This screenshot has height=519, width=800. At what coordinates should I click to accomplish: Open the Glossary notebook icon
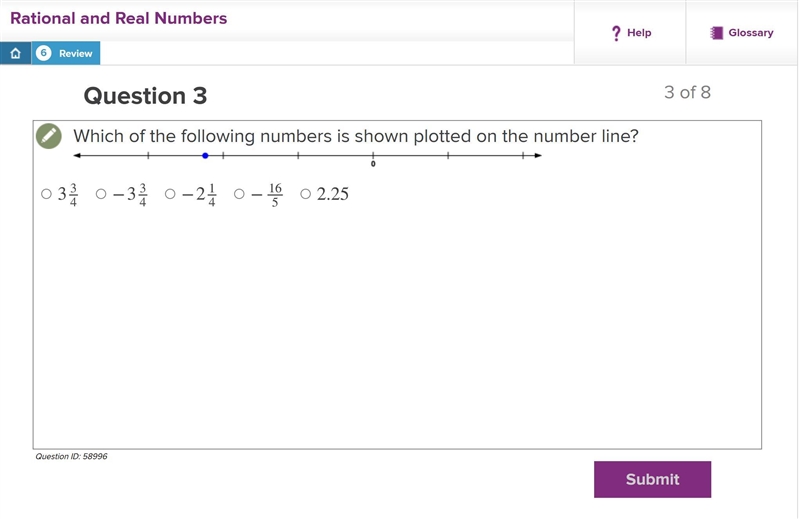pyautogui.click(x=716, y=33)
